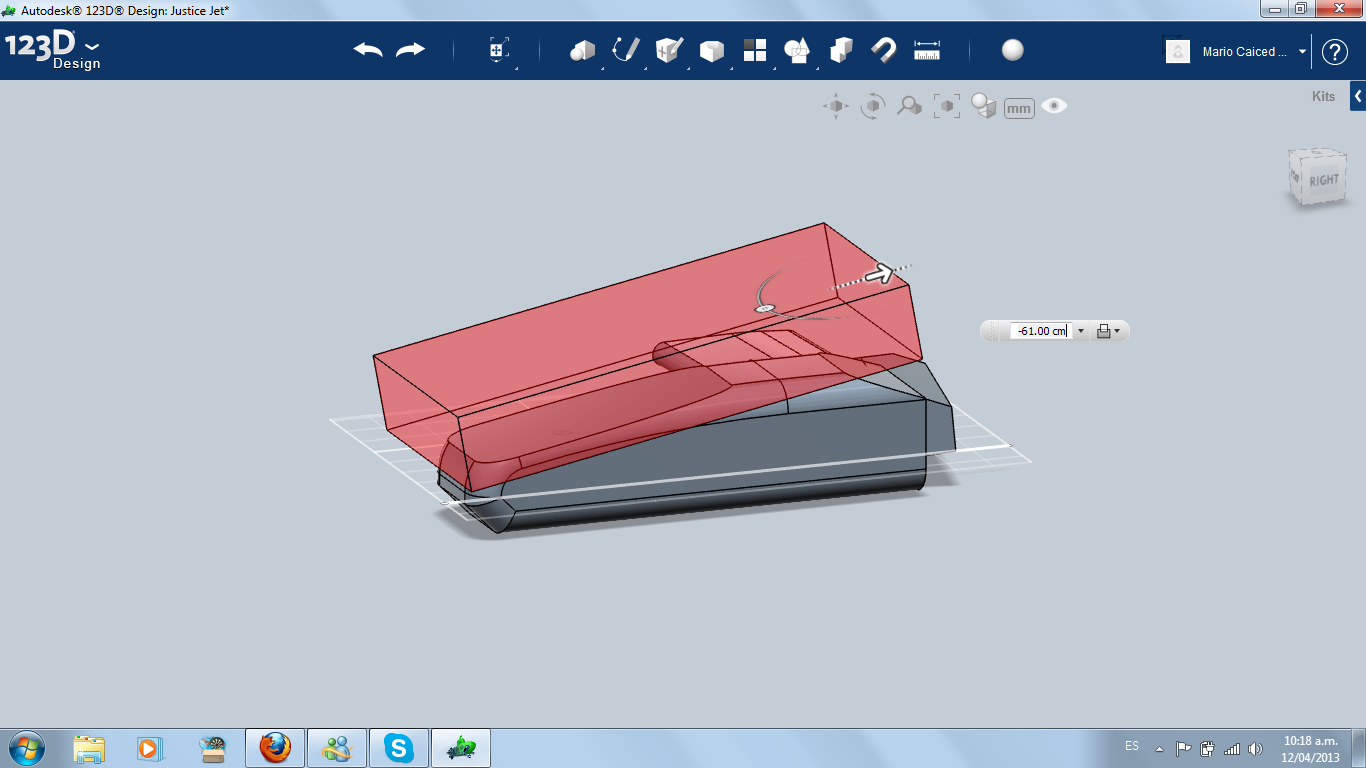Toggle the eye visibility options
The image size is (1366, 768).
point(1054,106)
